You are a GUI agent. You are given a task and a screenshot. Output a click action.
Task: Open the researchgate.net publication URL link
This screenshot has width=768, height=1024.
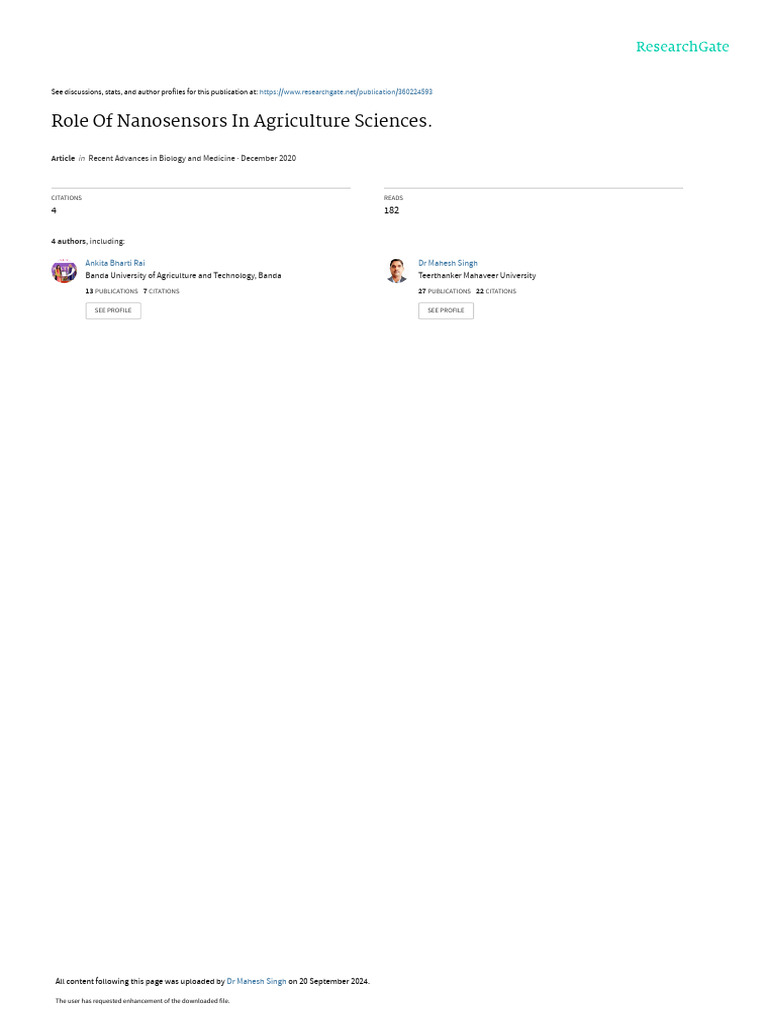pyautogui.click(x=345, y=92)
